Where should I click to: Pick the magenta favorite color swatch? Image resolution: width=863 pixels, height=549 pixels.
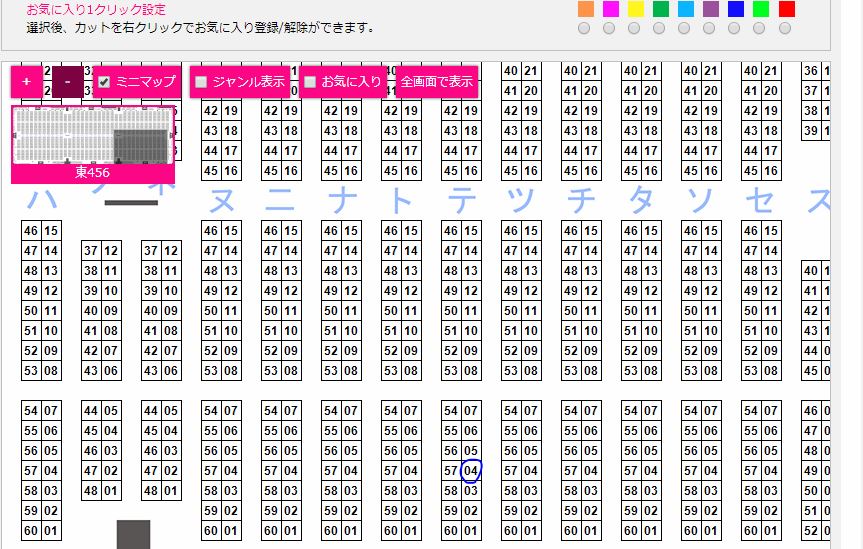(611, 9)
